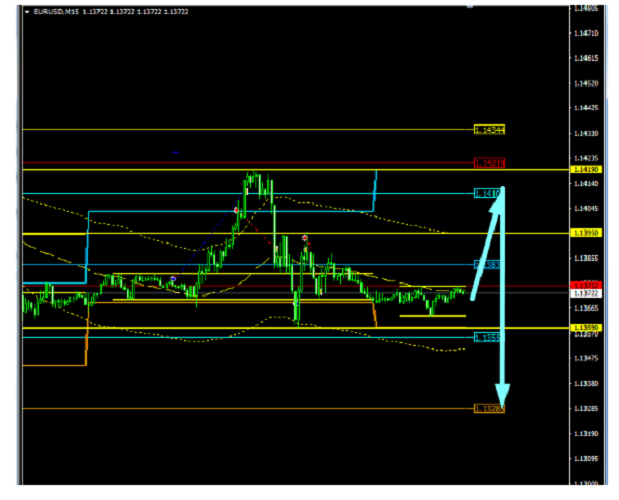Click the pink dot marker on early candles

tap(173, 279)
